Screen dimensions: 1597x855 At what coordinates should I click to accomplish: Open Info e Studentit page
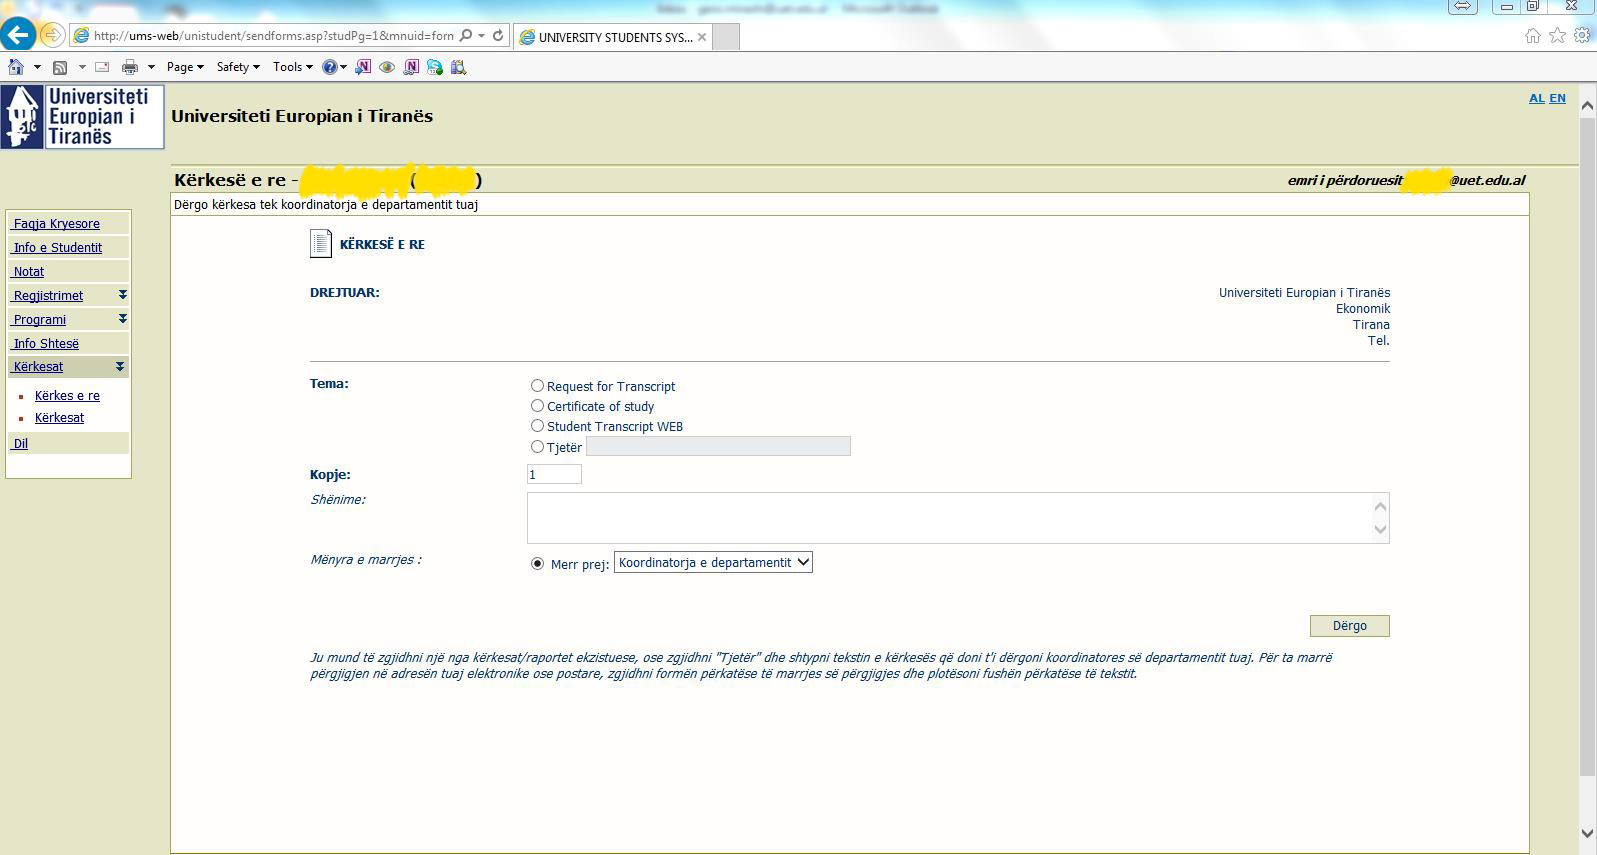58,248
